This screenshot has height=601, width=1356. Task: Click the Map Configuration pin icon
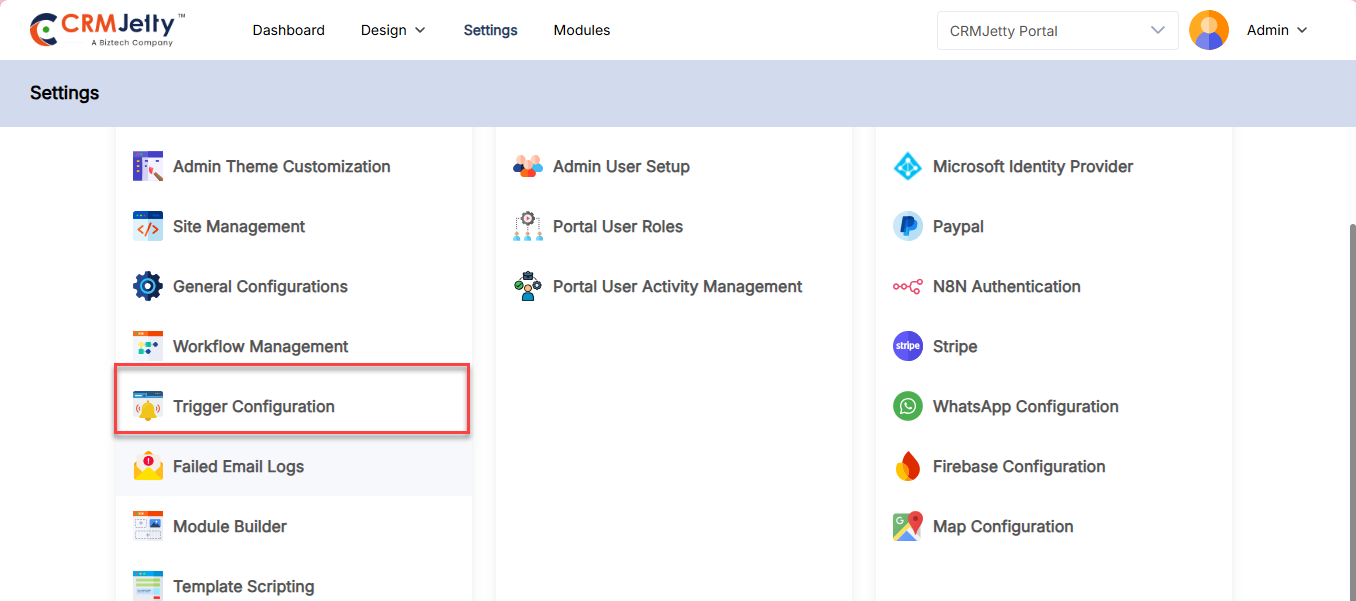pos(907,527)
